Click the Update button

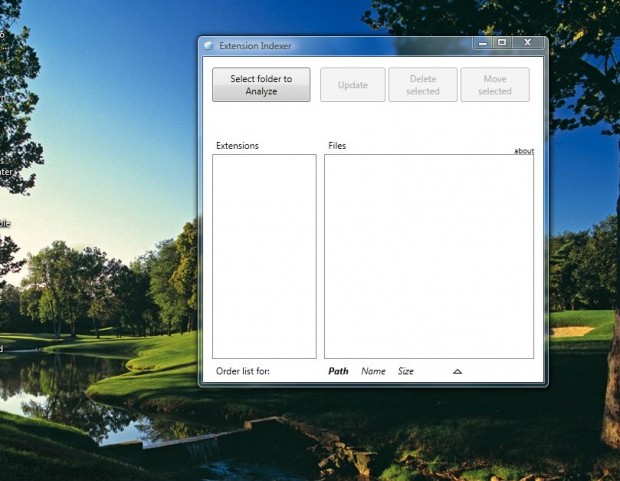pyautogui.click(x=353, y=85)
